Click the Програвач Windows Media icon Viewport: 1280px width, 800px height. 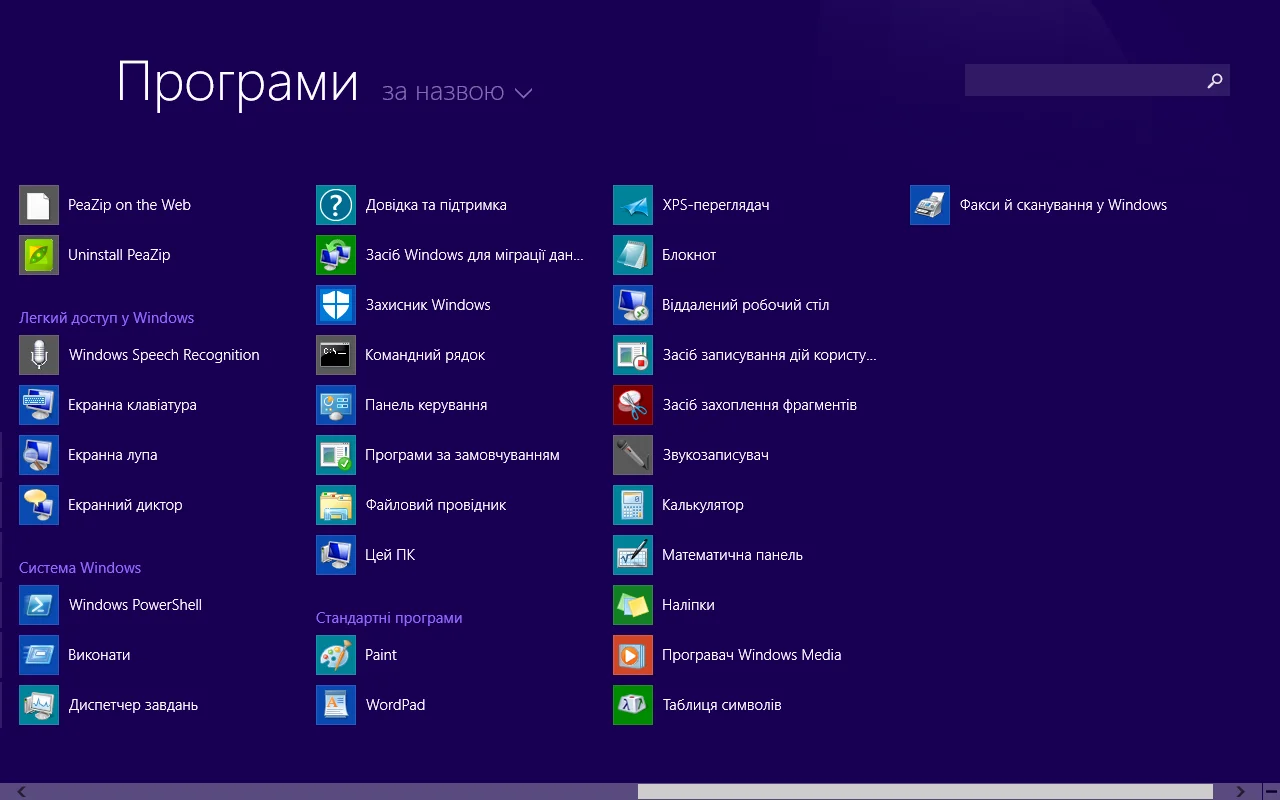[633, 655]
